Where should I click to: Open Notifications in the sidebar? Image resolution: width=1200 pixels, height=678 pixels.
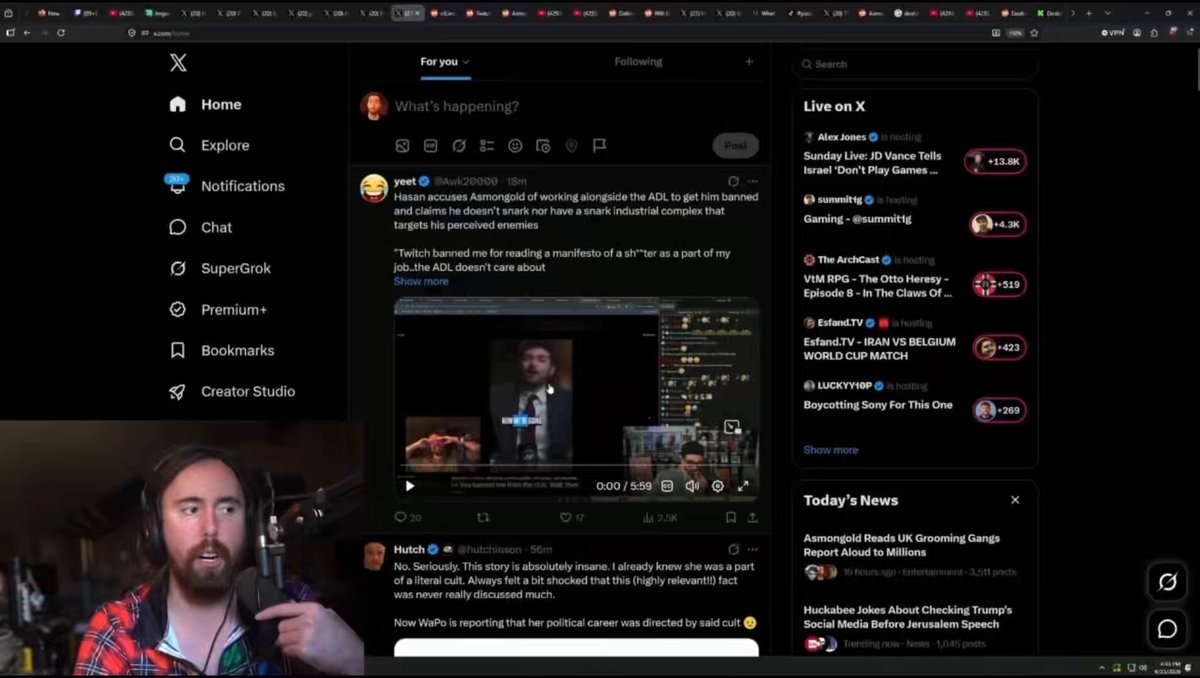click(x=227, y=186)
